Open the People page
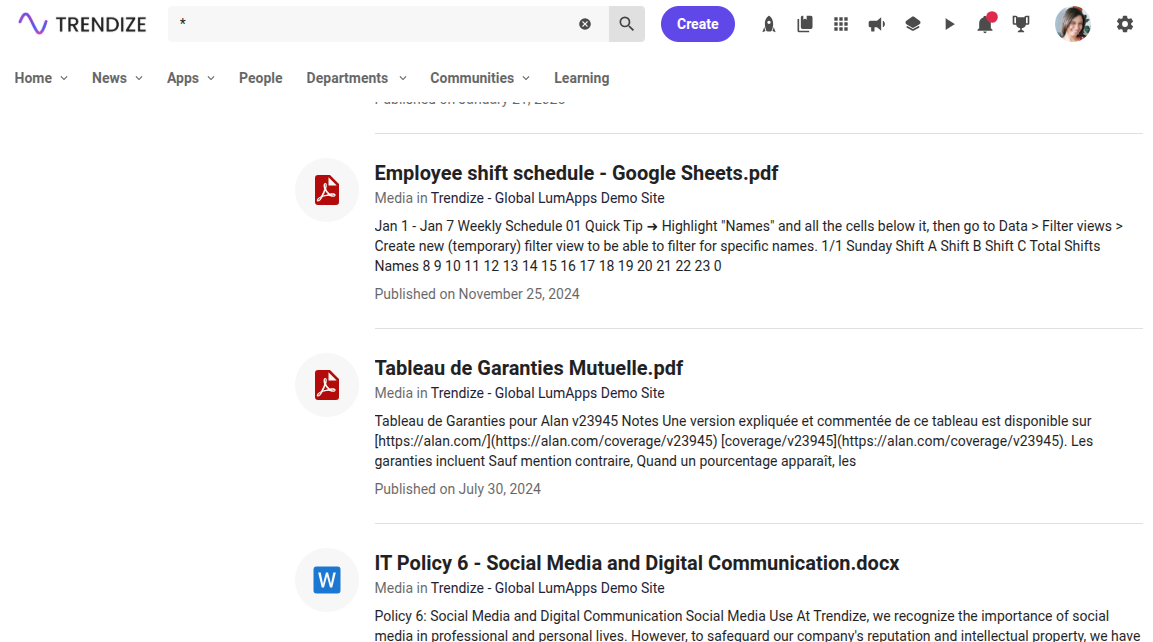The image size is (1153, 642). point(260,78)
